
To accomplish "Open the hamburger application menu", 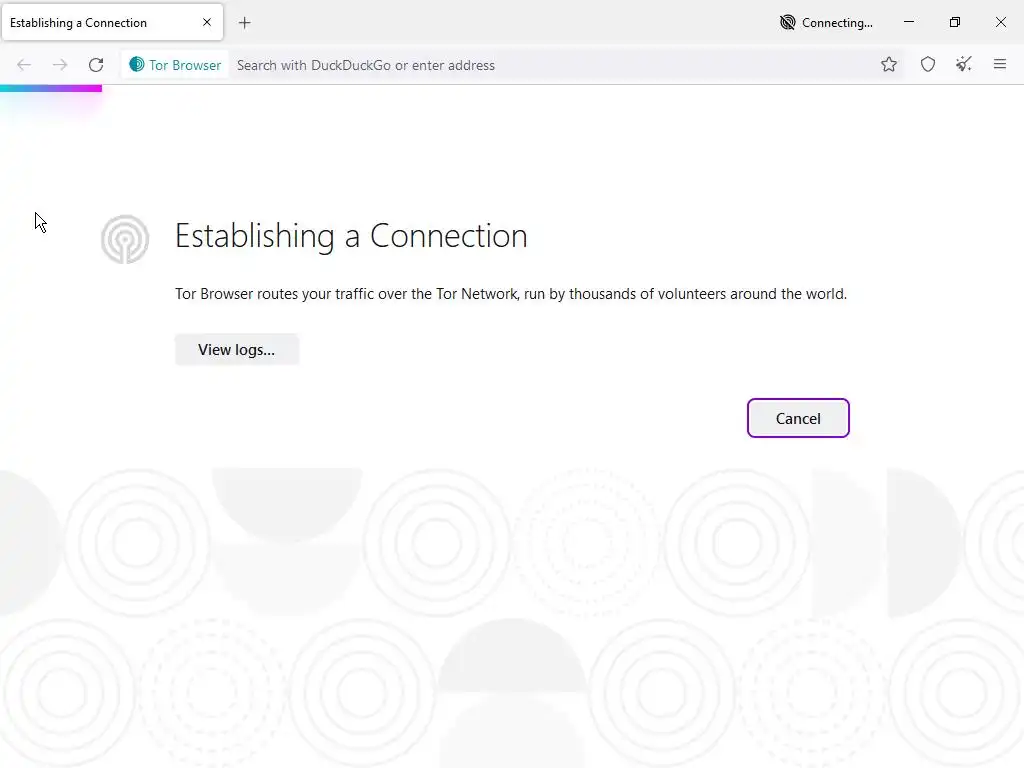I will click(1000, 64).
